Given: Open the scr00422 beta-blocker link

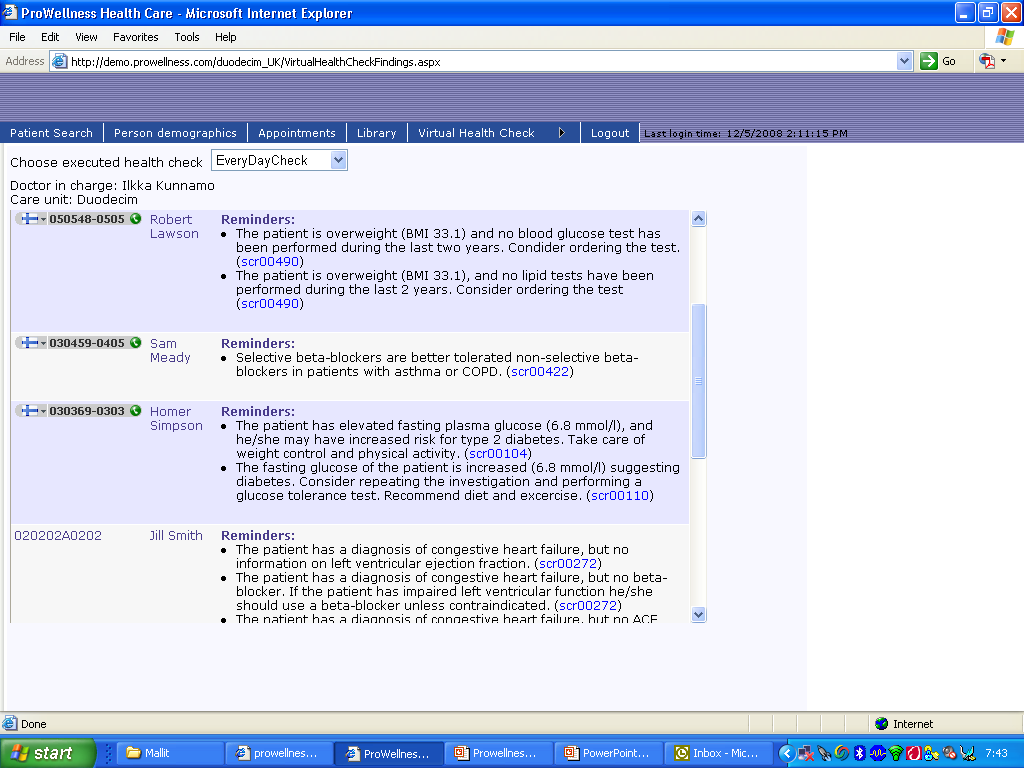Looking at the screenshot, I should tap(540, 372).
